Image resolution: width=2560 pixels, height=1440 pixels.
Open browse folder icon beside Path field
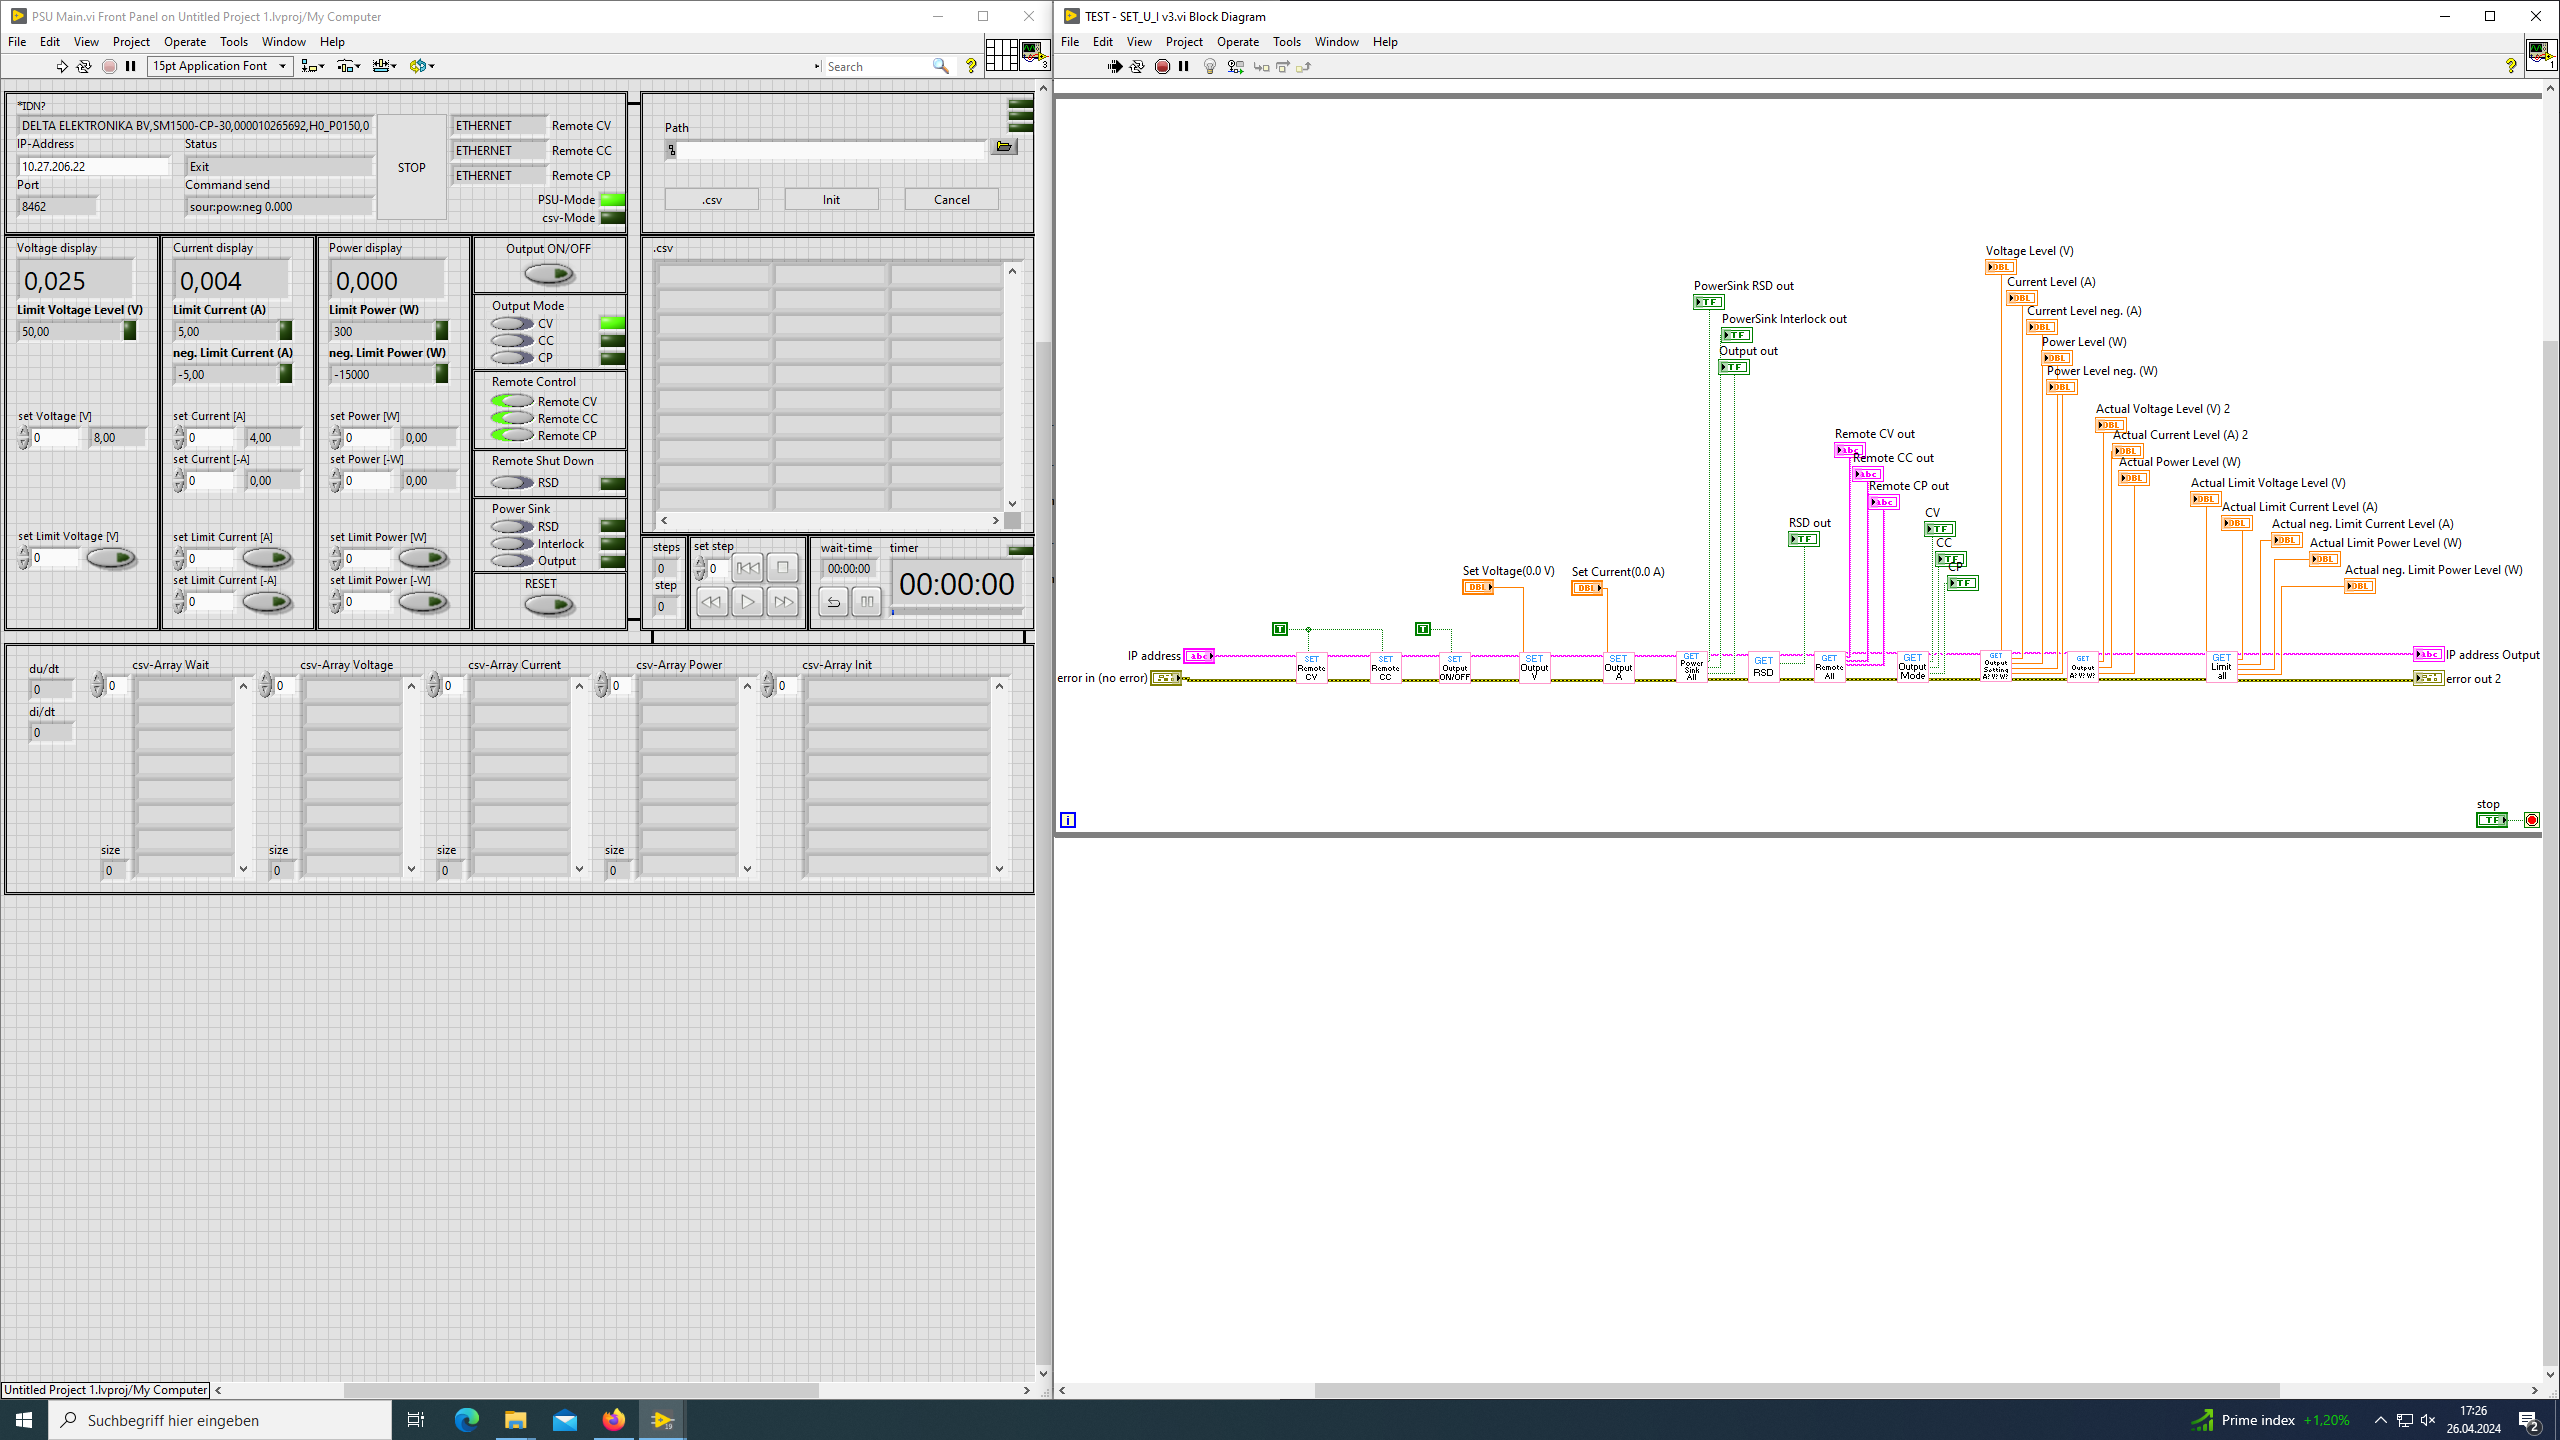1004,147
